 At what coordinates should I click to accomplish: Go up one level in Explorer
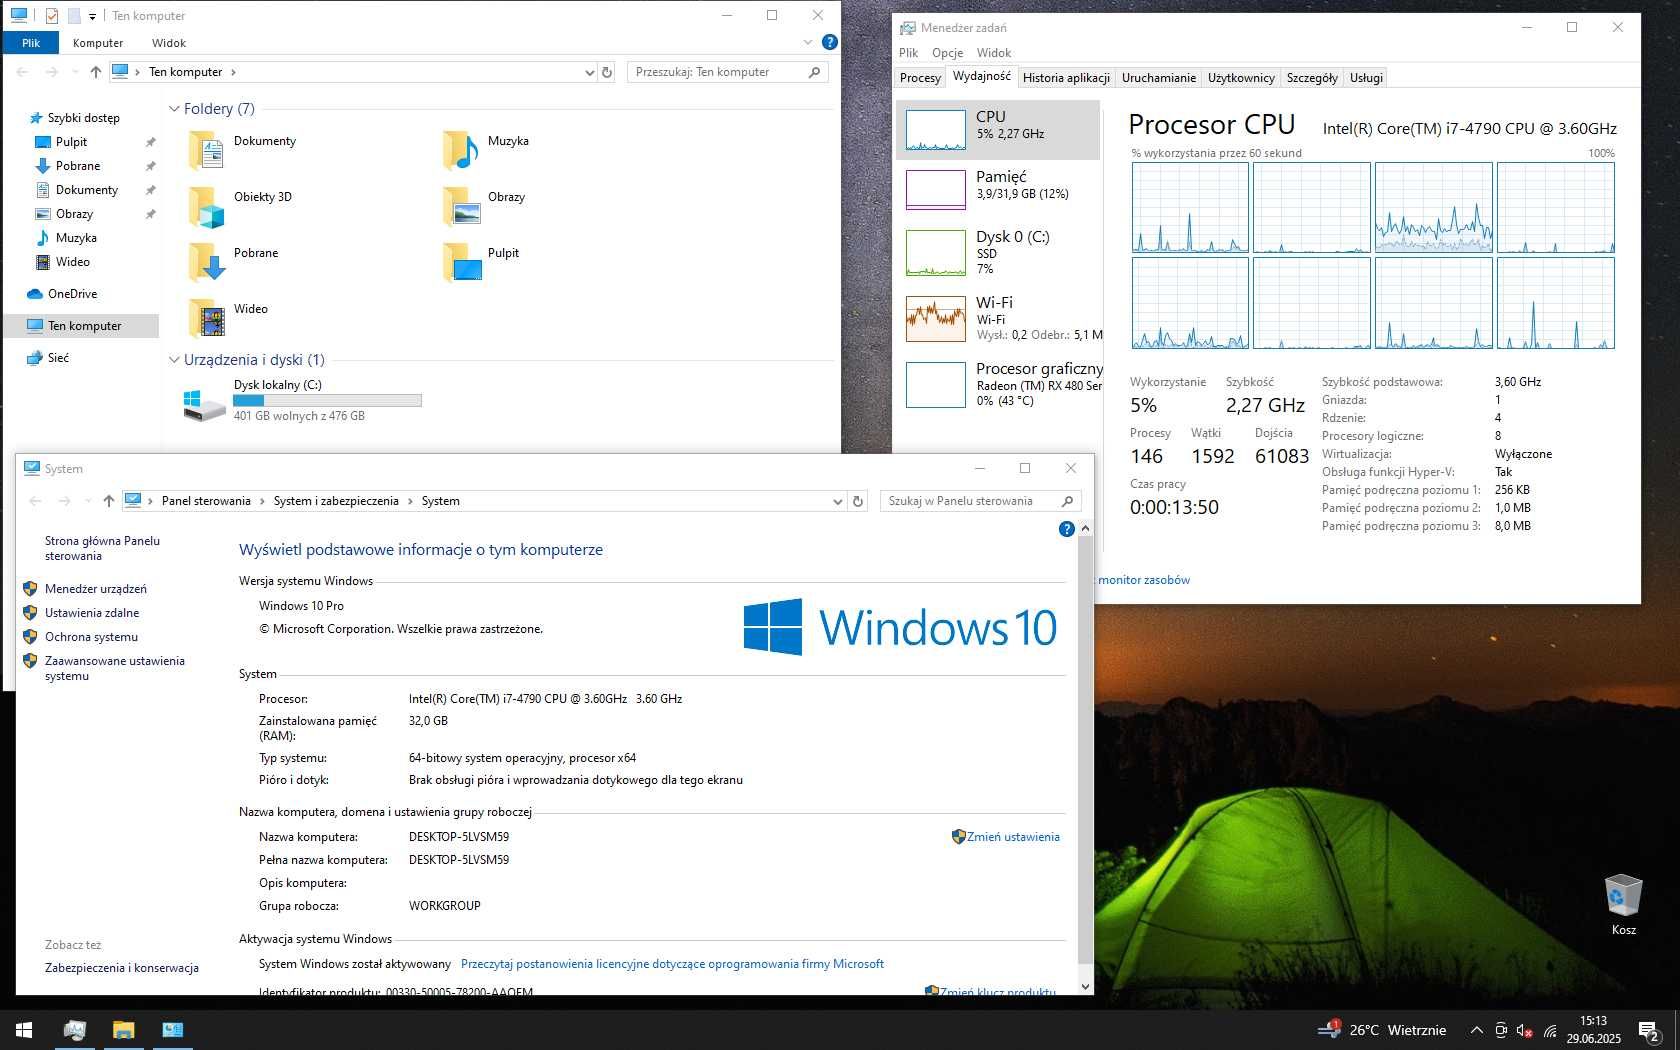[95, 72]
